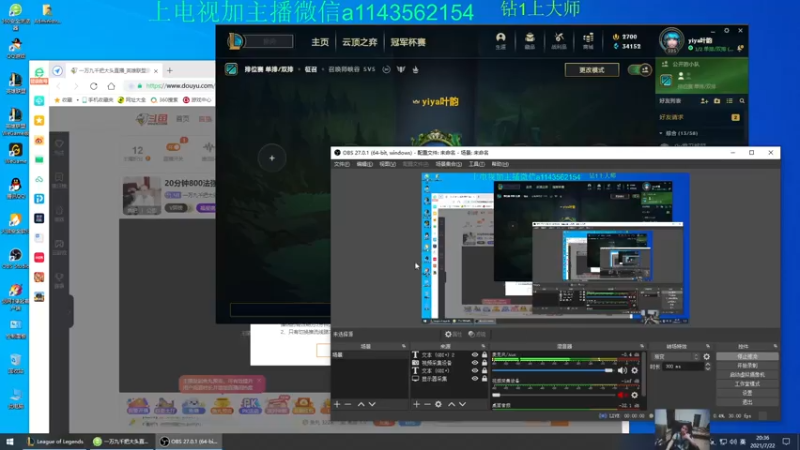Toggle lock on 视频采集设备 source

(484, 363)
